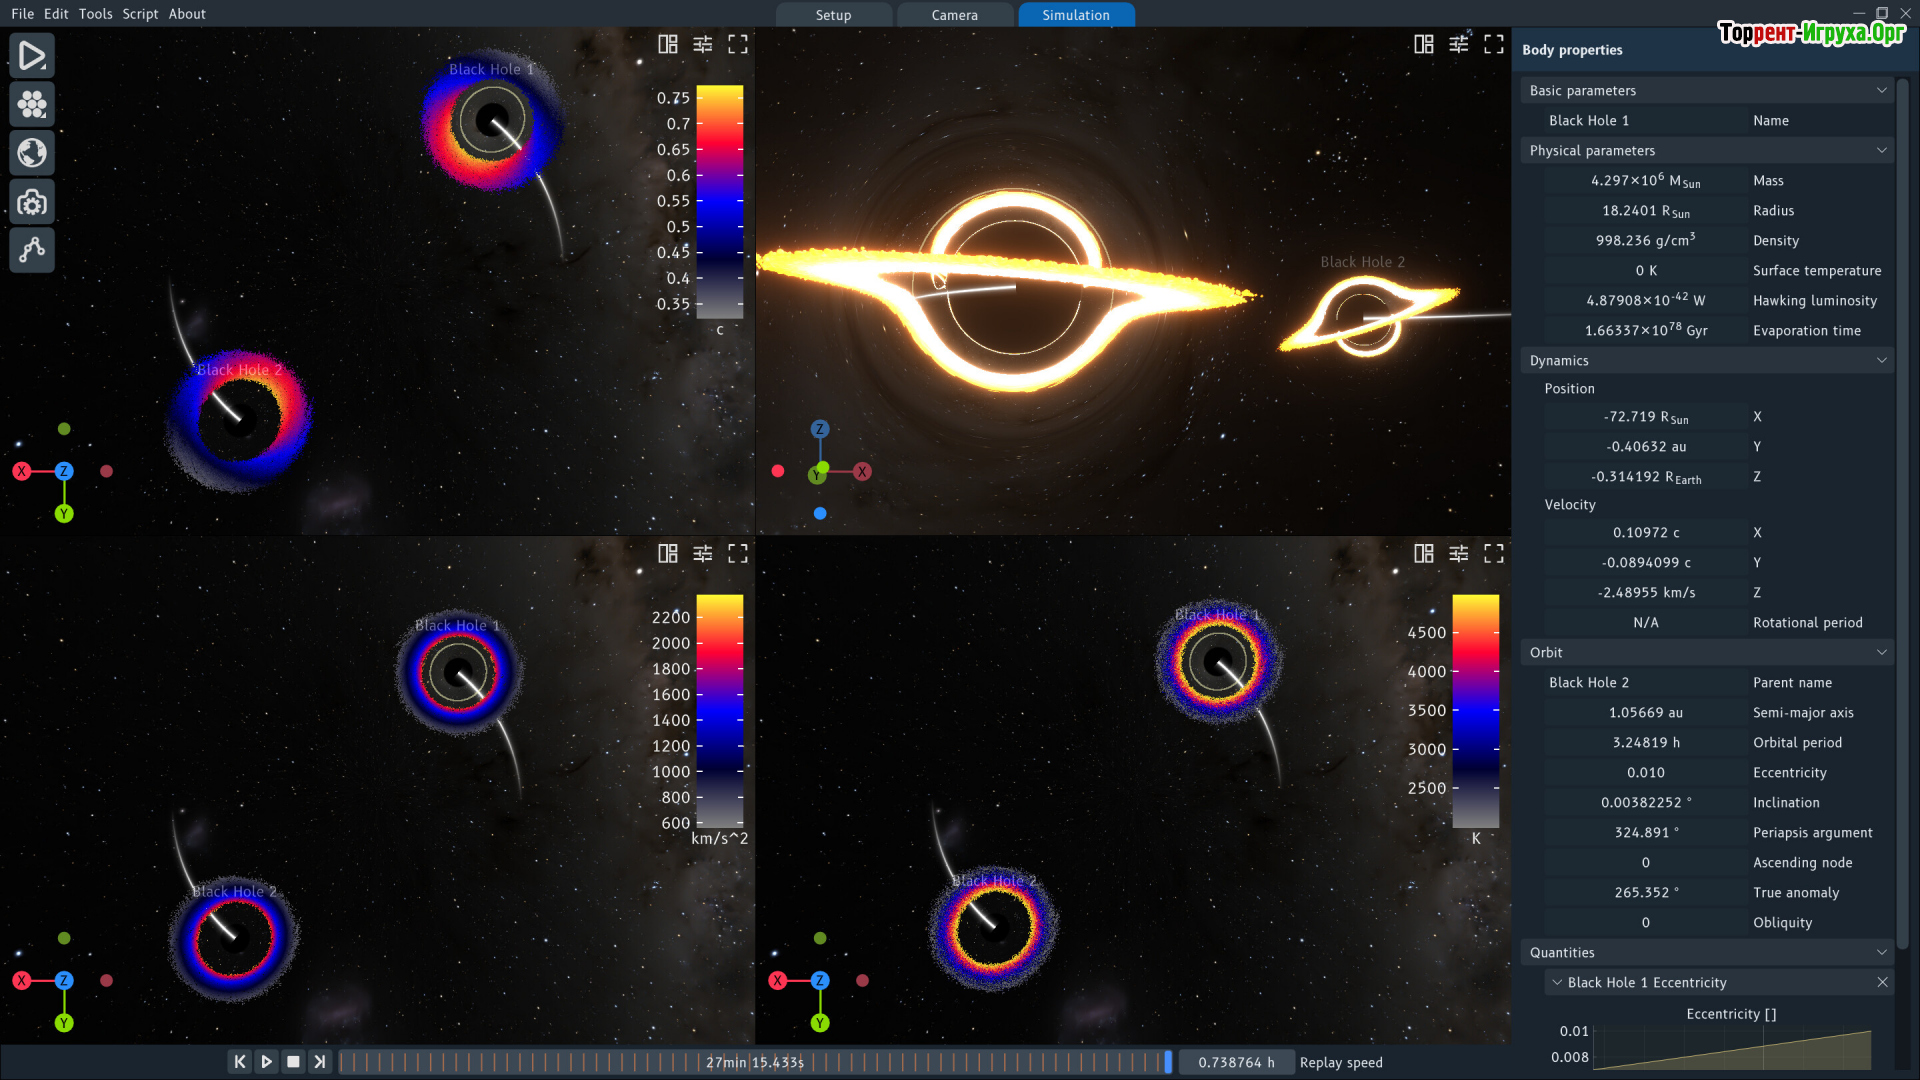Viewport: 1920px width, 1080px height.
Task: Stop the replay playback
Action: pyautogui.click(x=293, y=1062)
